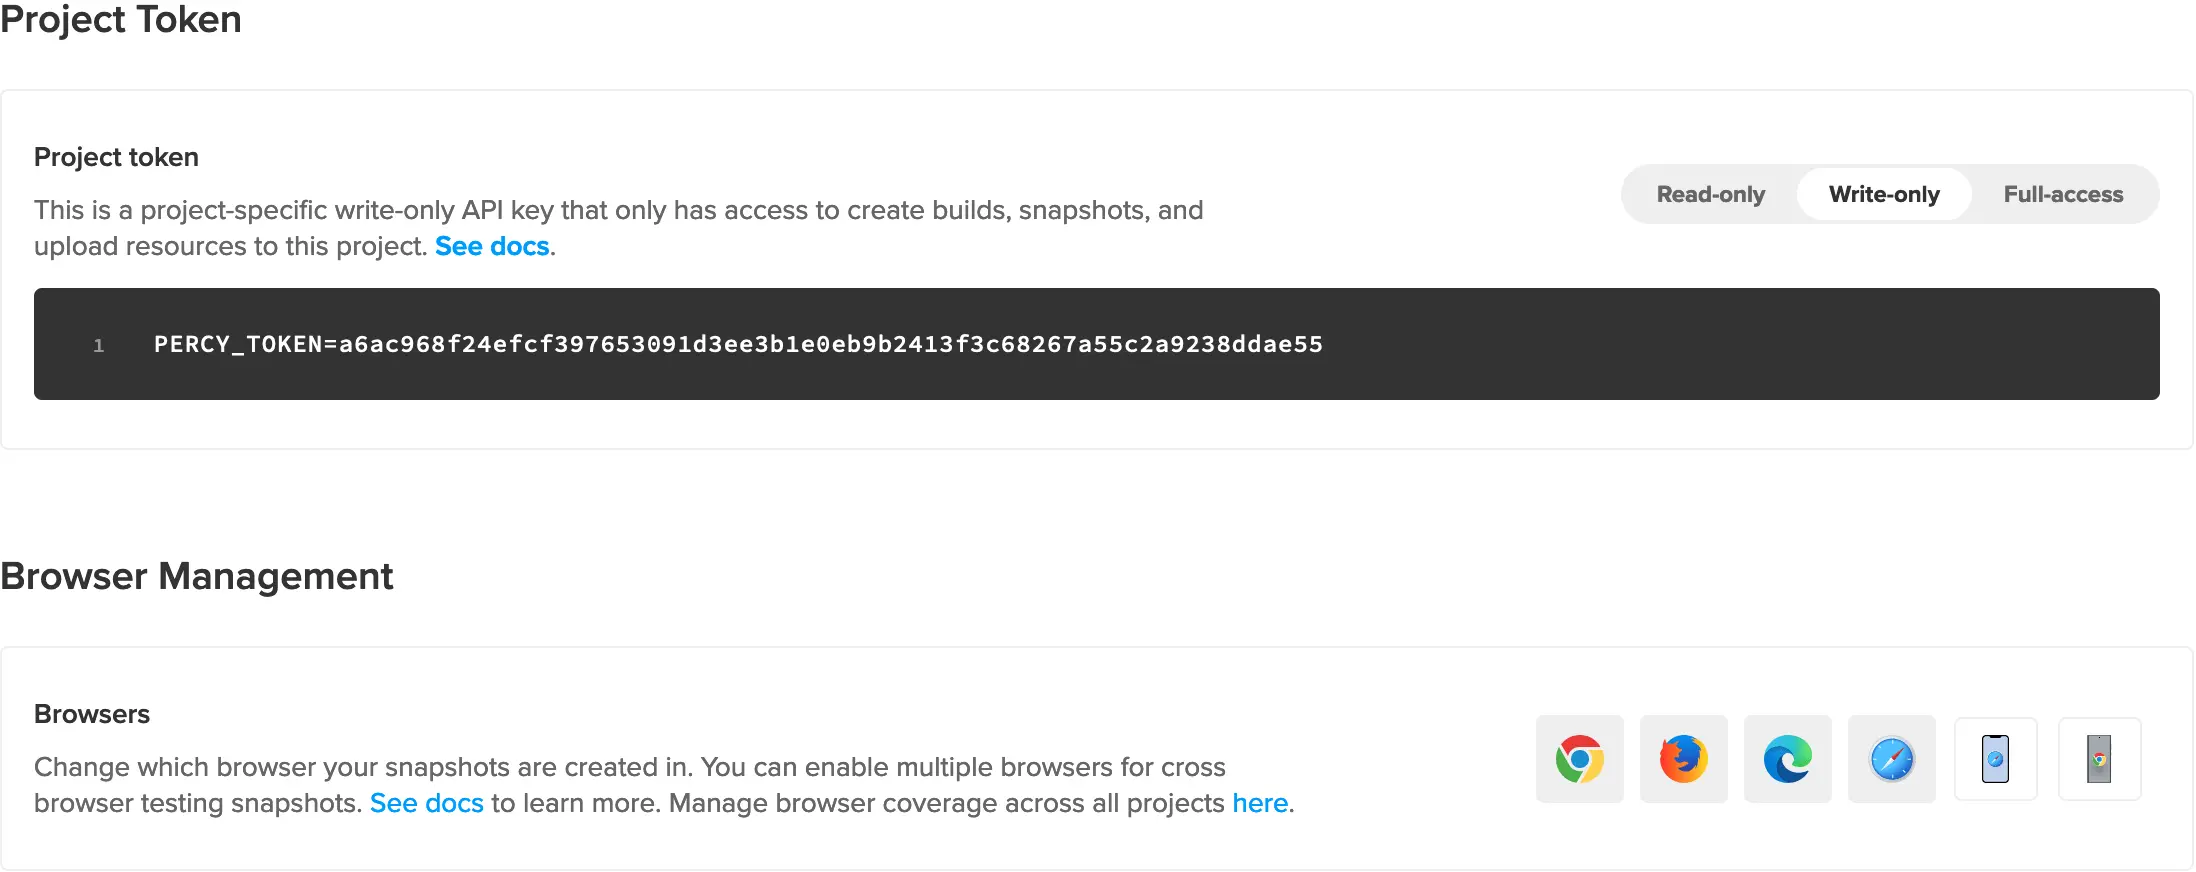Toggle the Microsoft Edge browser icon
This screenshot has width=2196, height=872.
pyautogui.click(x=1787, y=759)
